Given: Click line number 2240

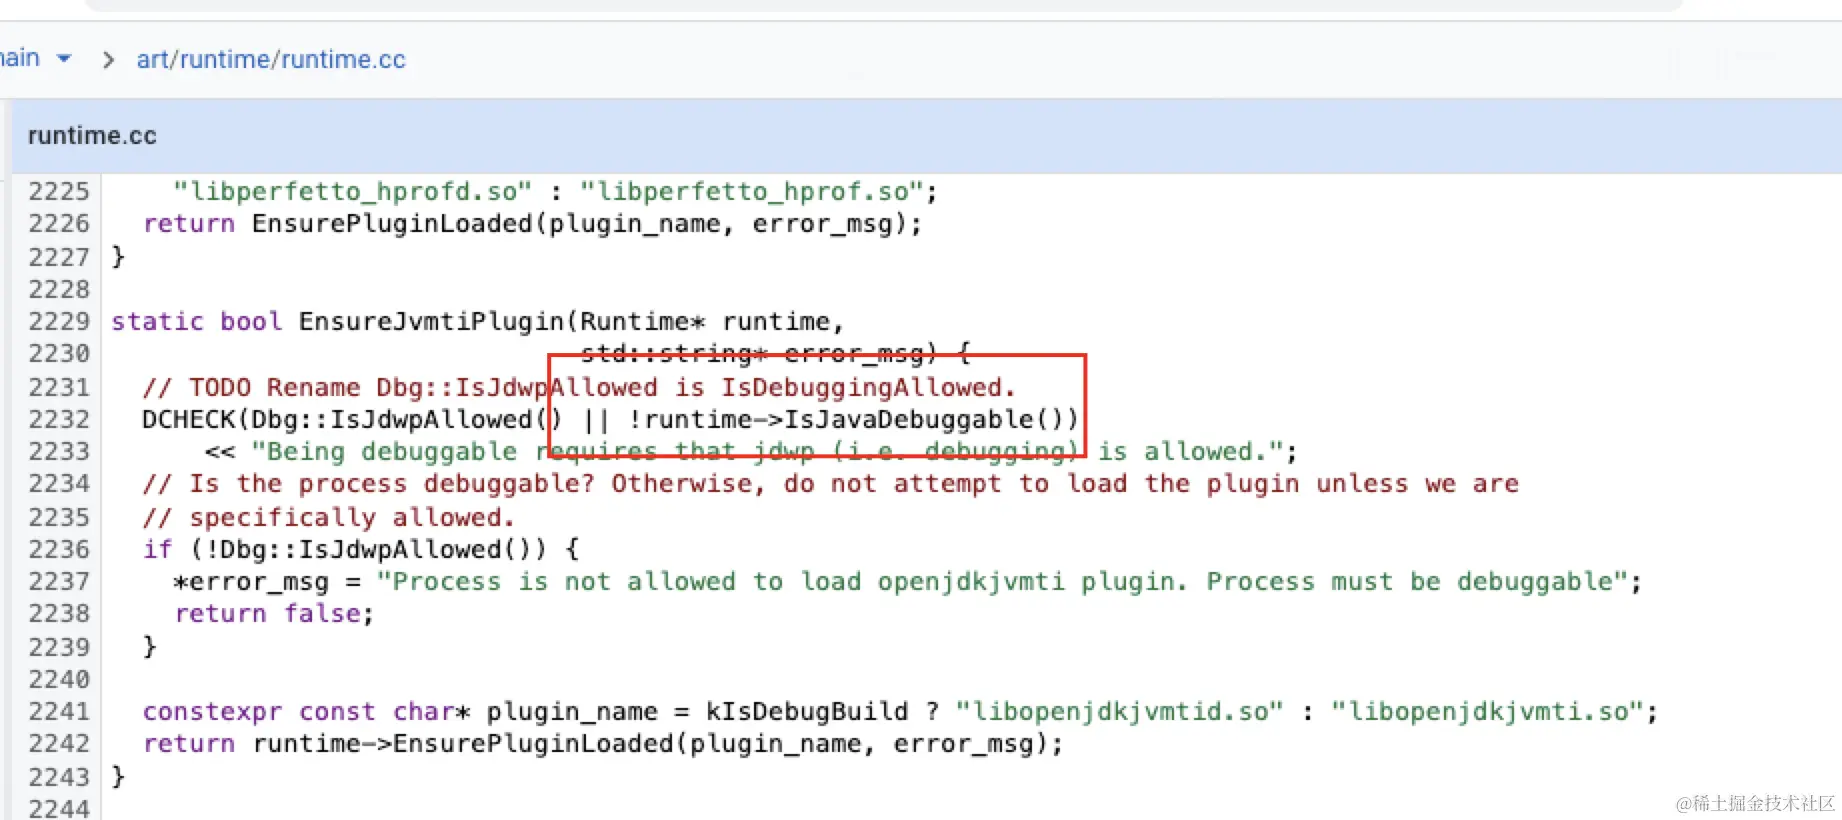Looking at the screenshot, I should click(x=59, y=679).
